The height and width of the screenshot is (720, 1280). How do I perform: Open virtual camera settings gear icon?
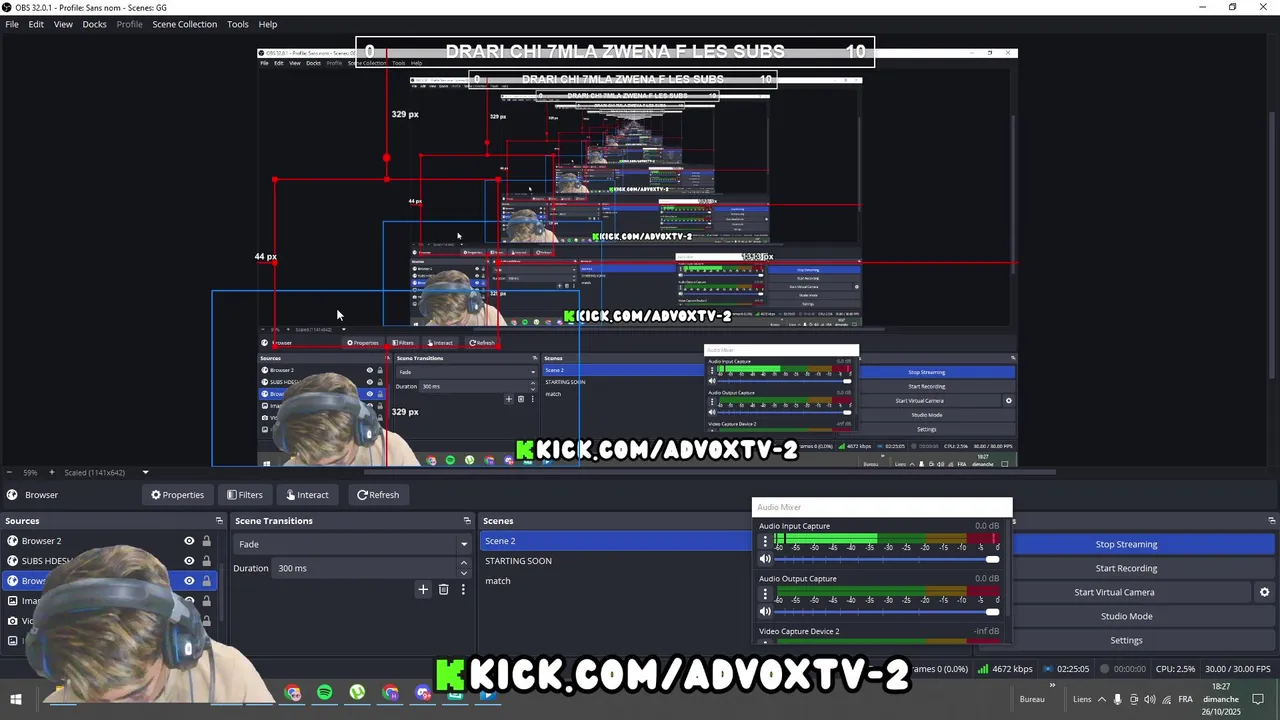[1264, 592]
